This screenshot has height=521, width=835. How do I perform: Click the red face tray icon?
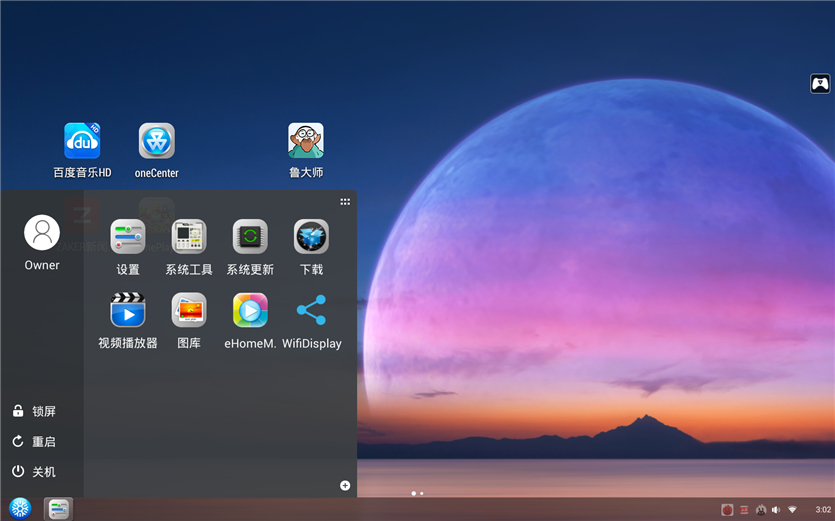point(727,510)
